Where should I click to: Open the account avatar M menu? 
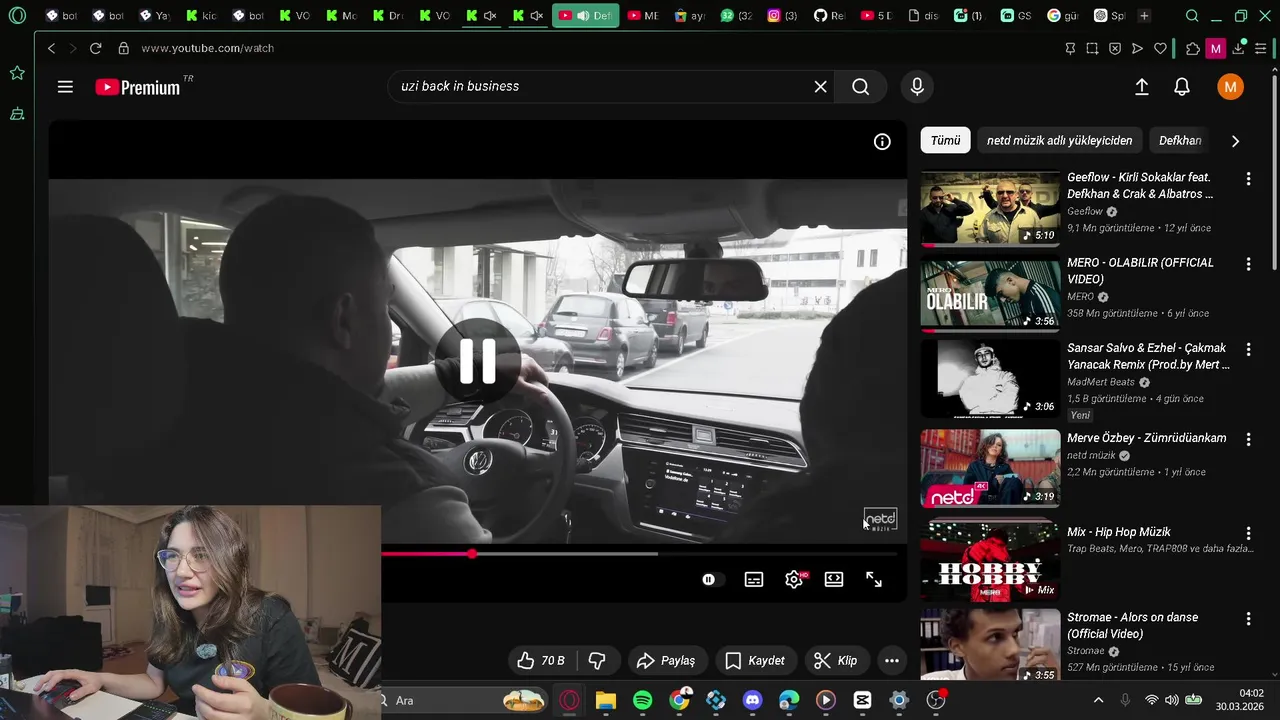[1230, 87]
